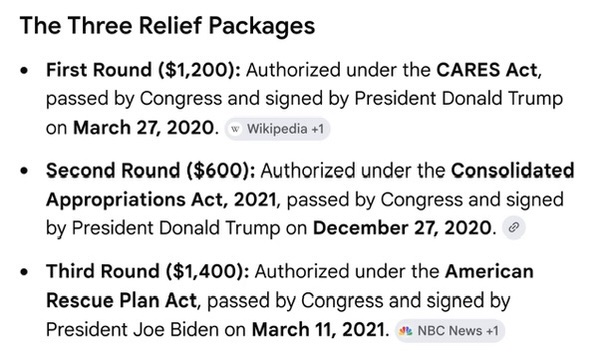Click the bullet beside First Round
Viewport: 606px width, 360px height.
24,71
